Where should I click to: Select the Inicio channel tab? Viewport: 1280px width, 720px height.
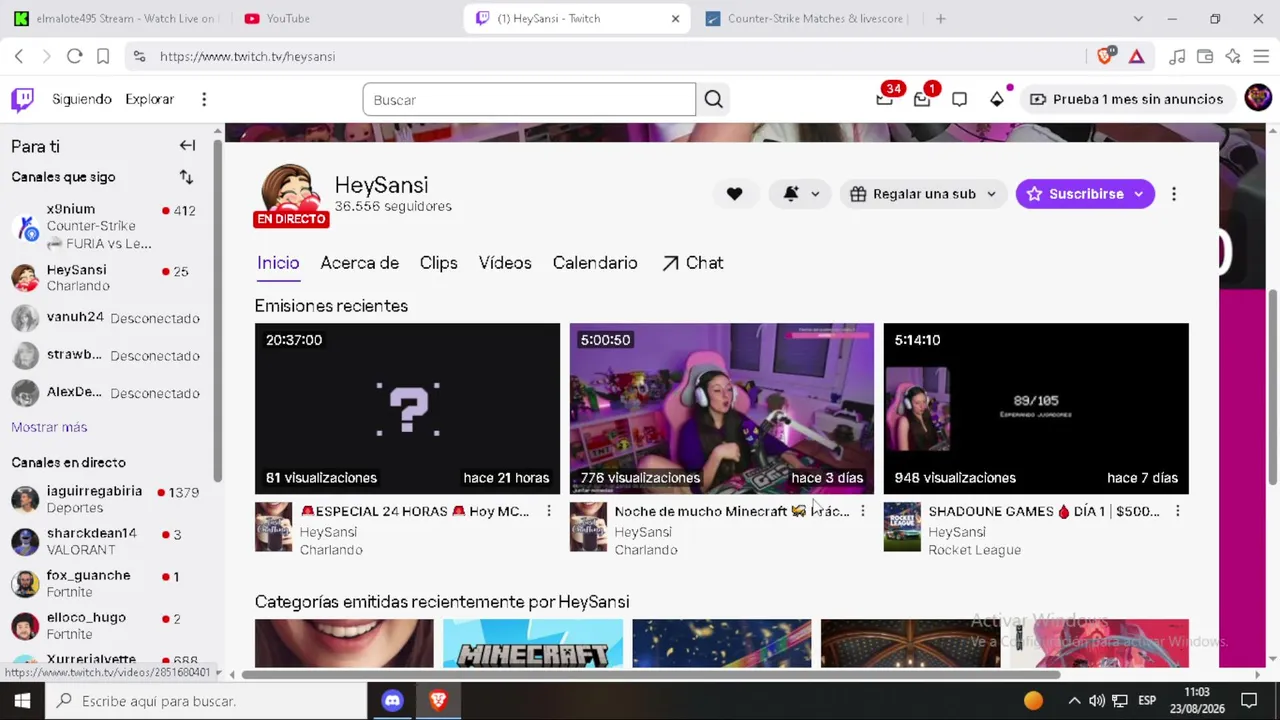tap(278, 263)
